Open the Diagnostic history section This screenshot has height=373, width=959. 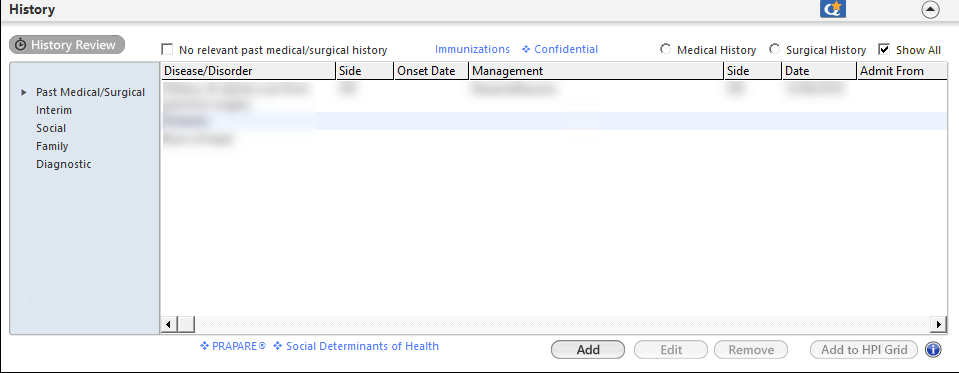64,164
